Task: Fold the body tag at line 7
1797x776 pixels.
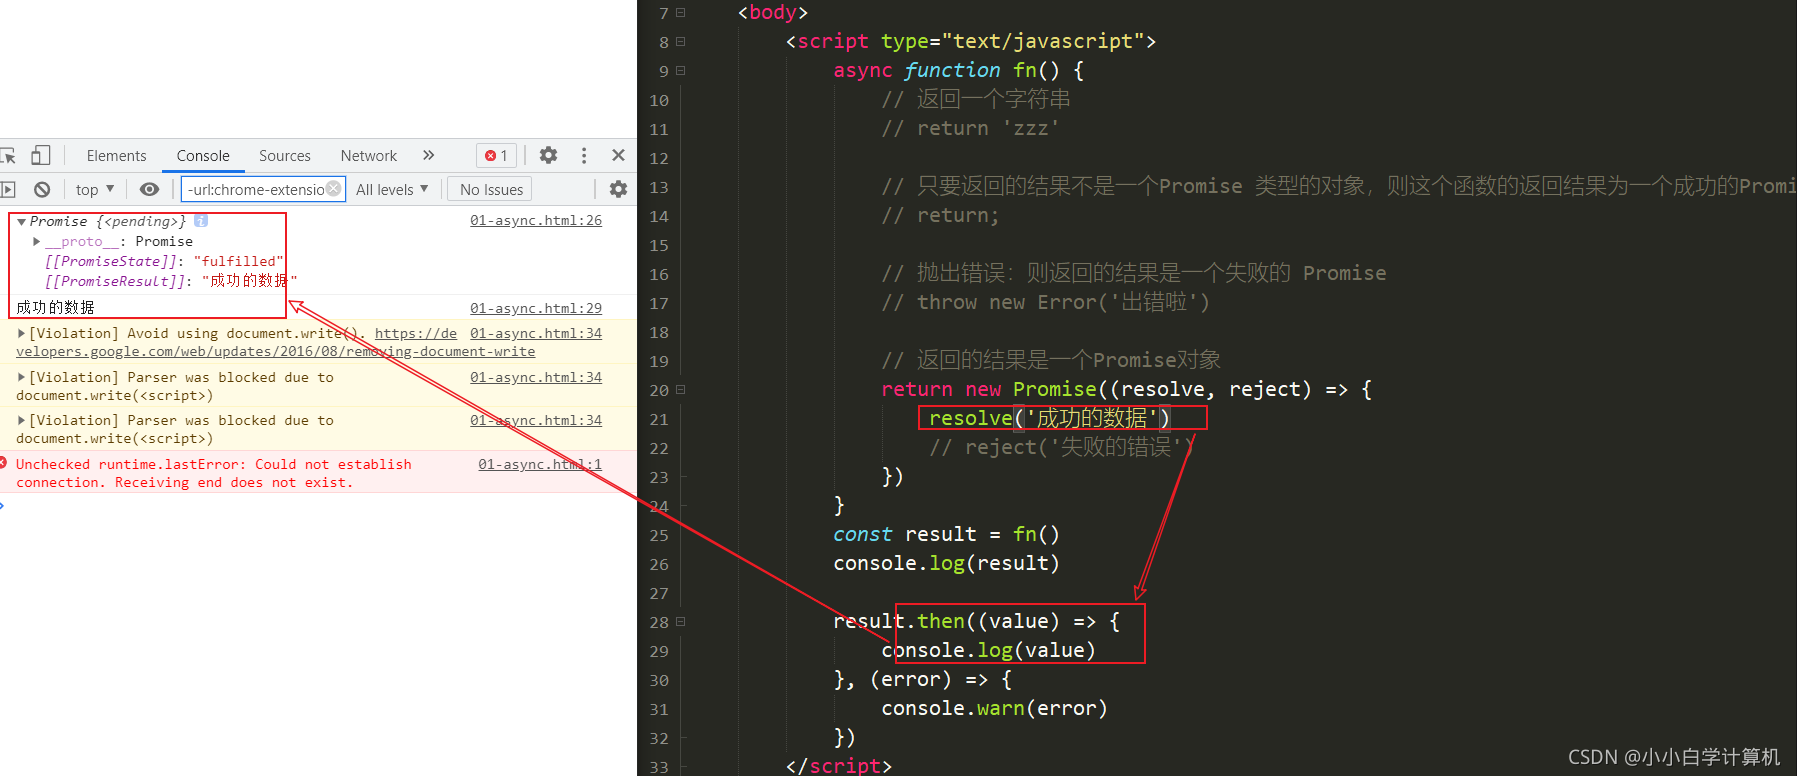Action: click(x=680, y=12)
